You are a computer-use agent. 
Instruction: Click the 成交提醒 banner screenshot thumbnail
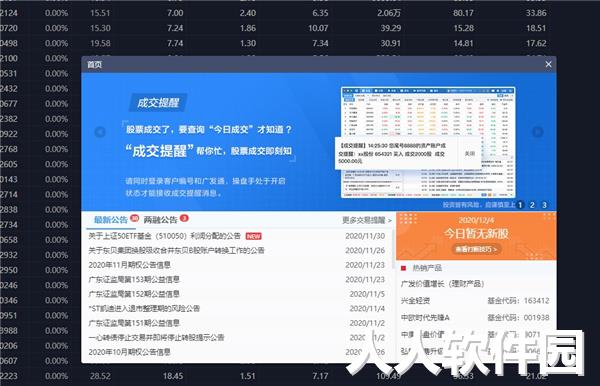click(x=428, y=142)
